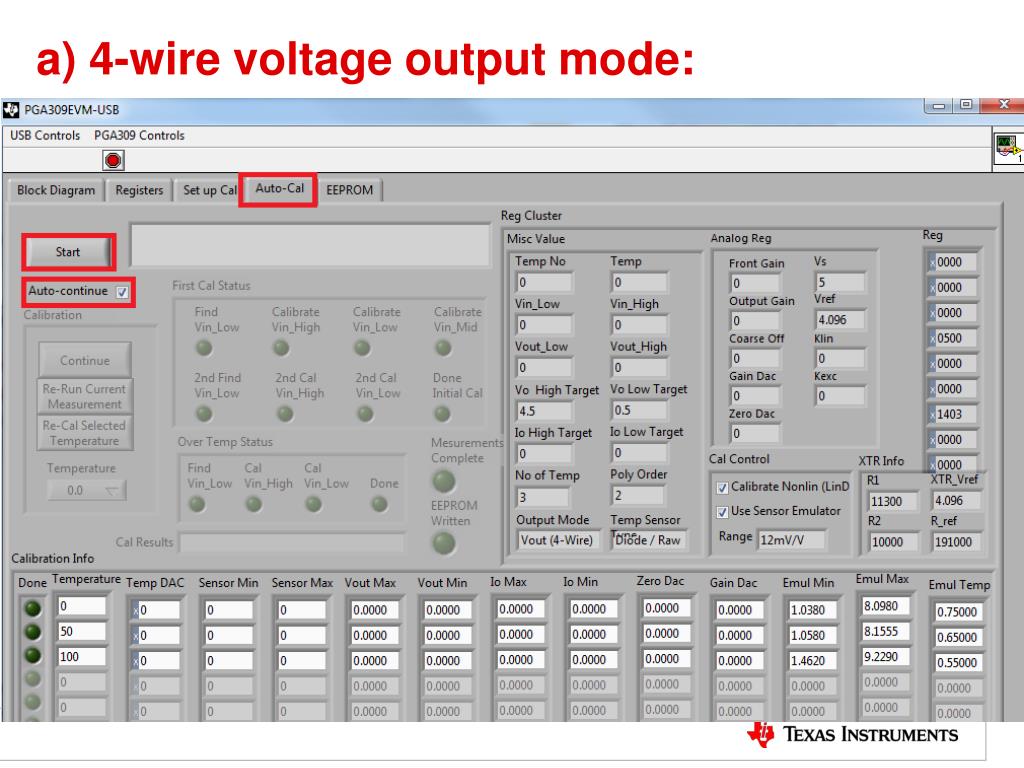Click the Poly Order field
This screenshot has height=768, width=1024.
point(638,496)
